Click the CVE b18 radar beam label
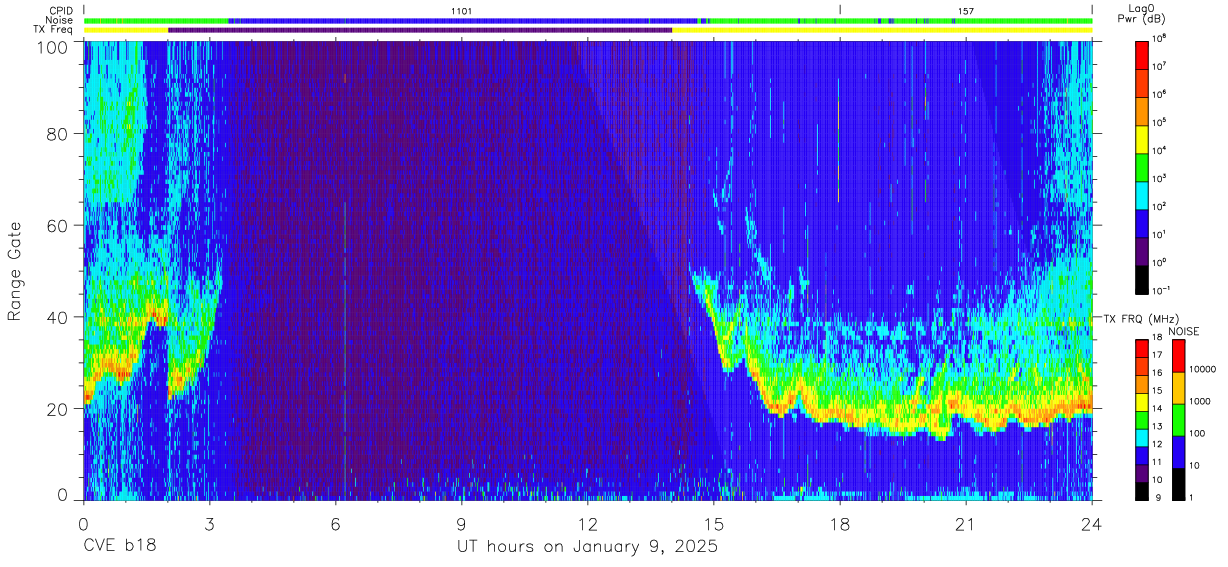 click(x=119, y=547)
